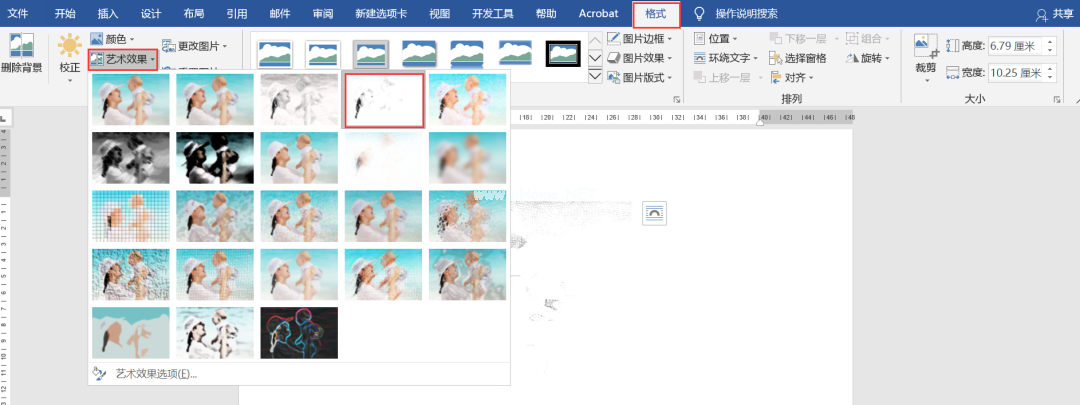Click the 高度 height input field
Image resolution: width=1080 pixels, height=405 pixels.
(1017, 46)
